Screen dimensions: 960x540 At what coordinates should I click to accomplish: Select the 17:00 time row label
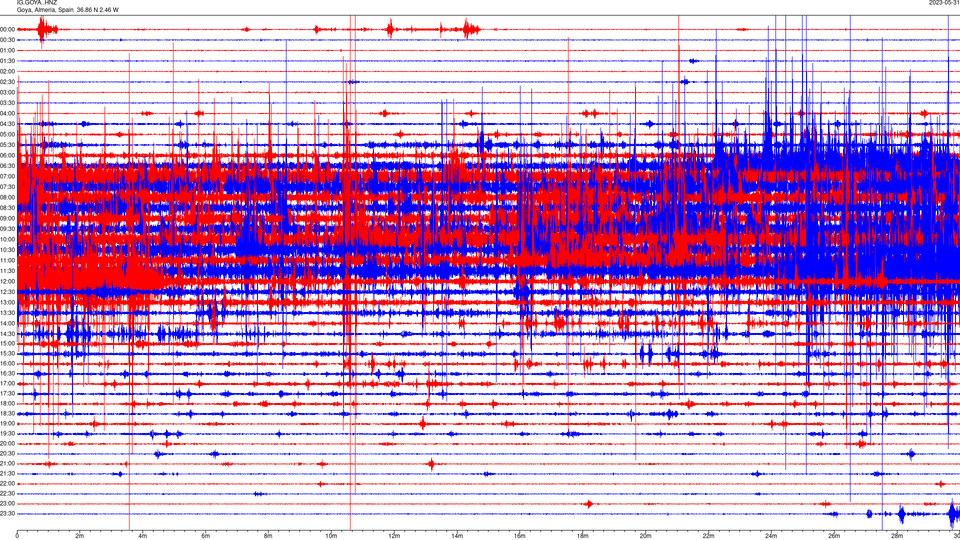point(7,384)
